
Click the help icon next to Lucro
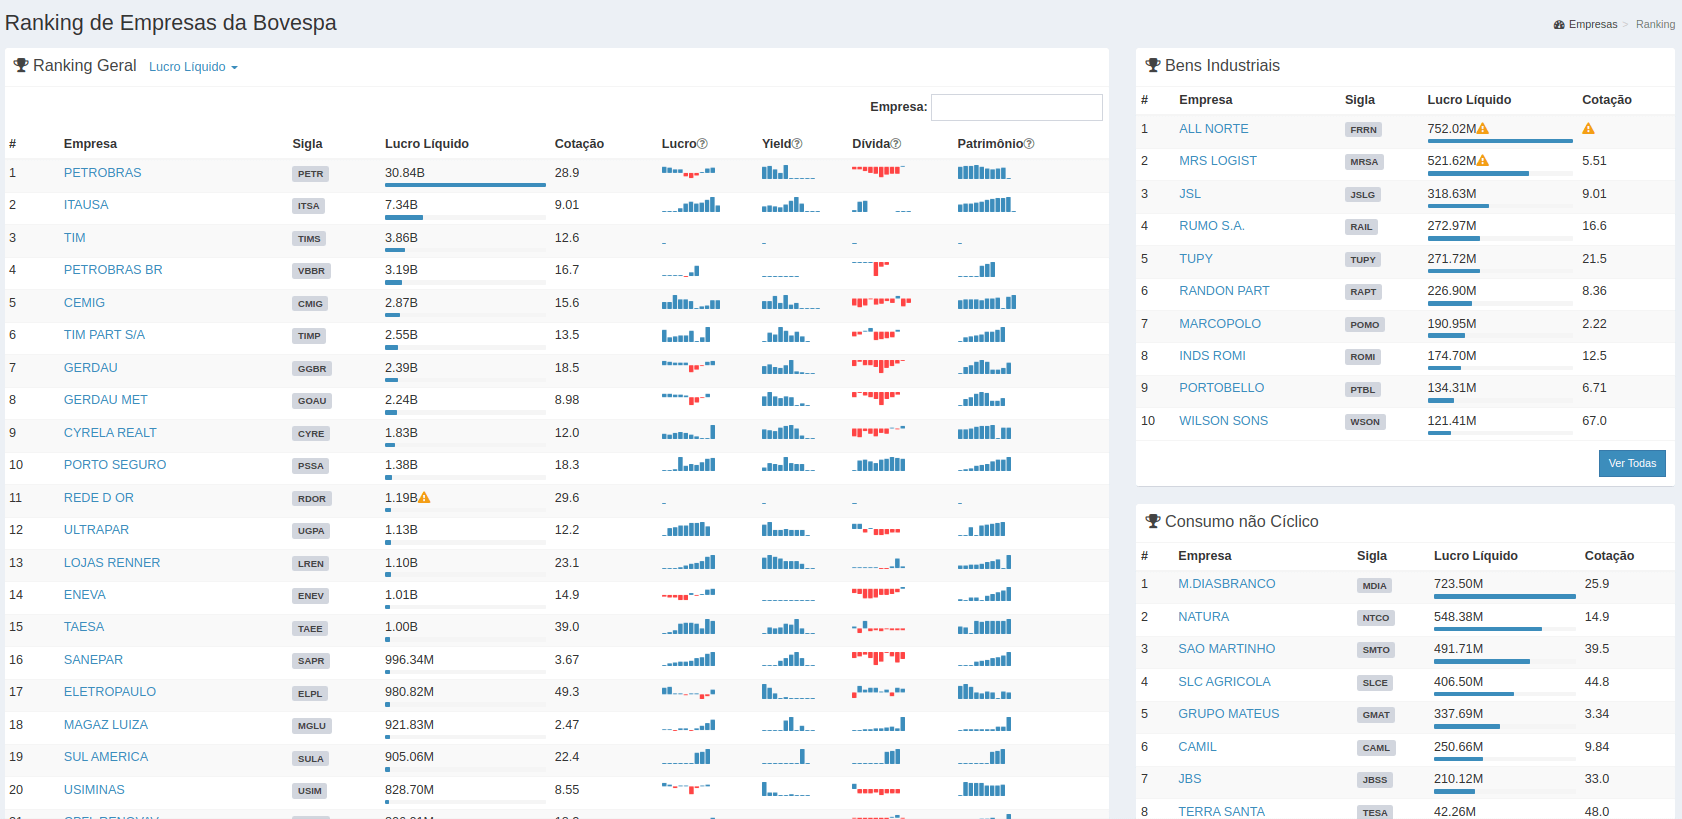(702, 144)
